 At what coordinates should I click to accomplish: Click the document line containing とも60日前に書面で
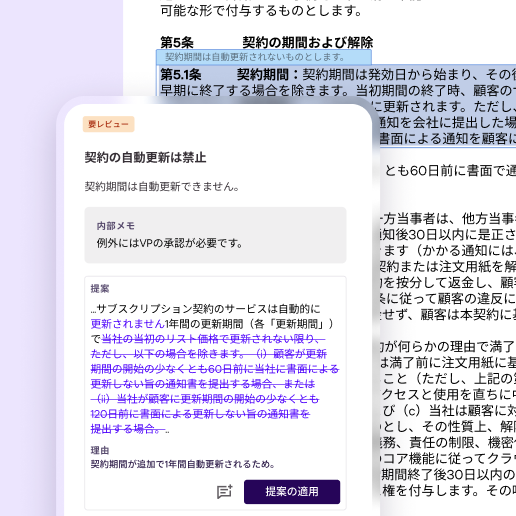tap(450, 171)
